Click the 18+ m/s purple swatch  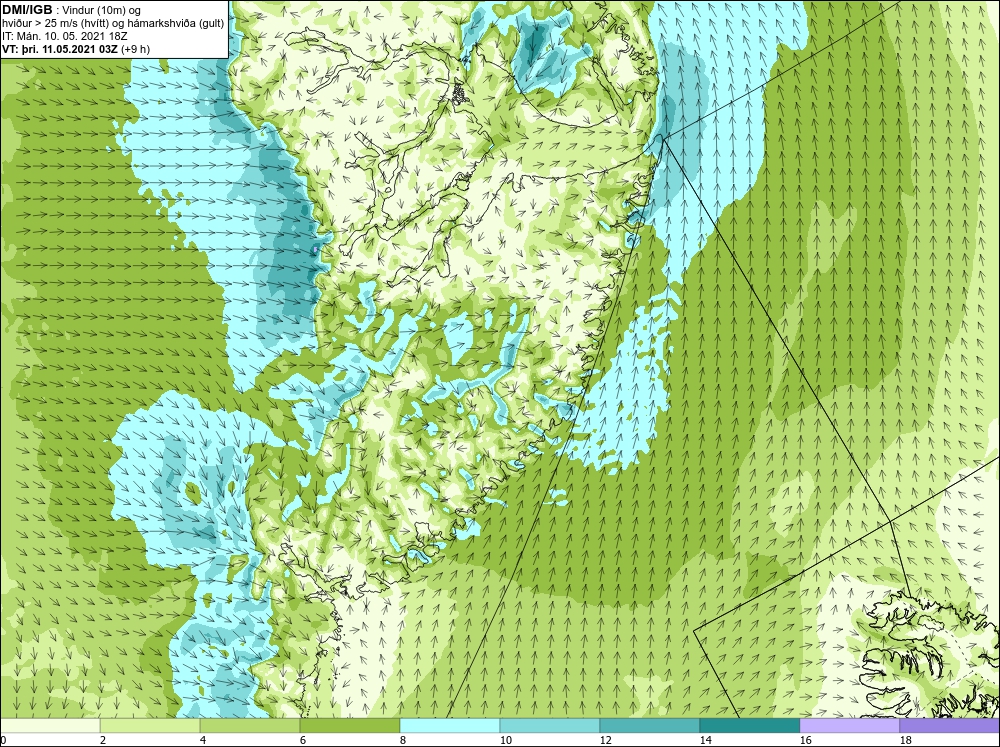click(950, 725)
